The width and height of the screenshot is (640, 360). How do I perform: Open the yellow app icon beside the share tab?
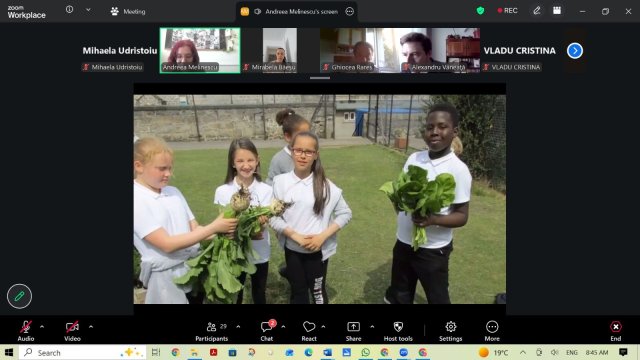pos(245,11)
